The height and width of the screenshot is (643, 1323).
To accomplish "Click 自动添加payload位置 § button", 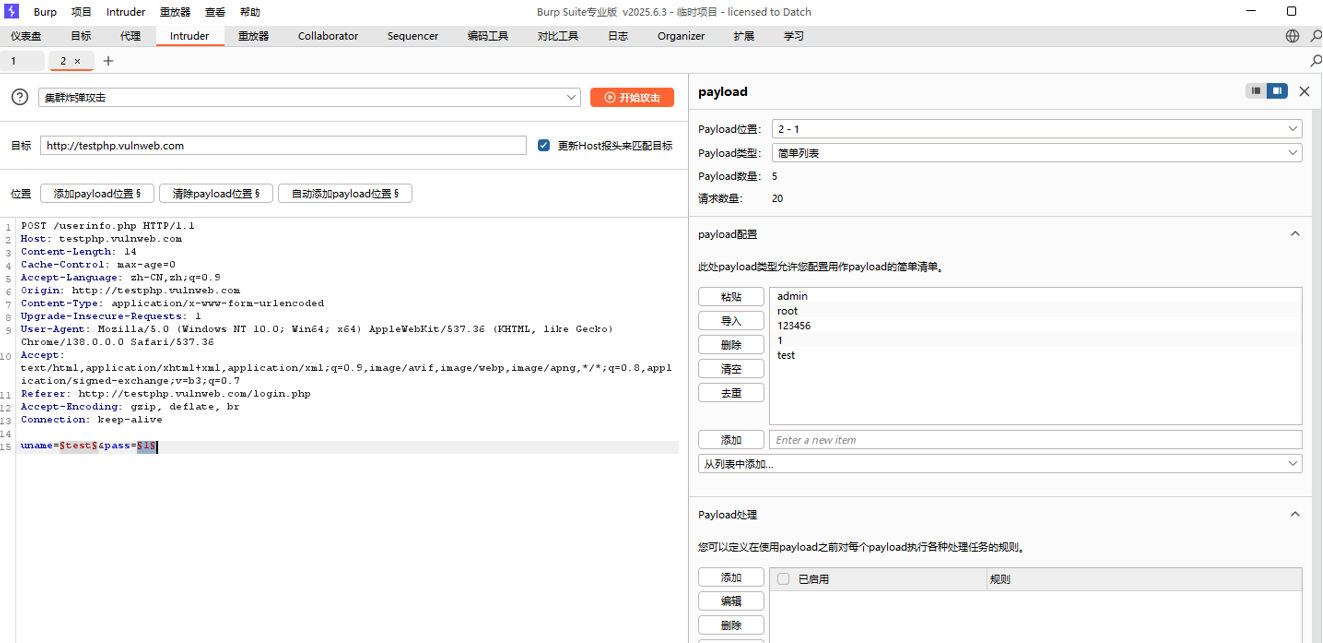I will pos(345,194).
